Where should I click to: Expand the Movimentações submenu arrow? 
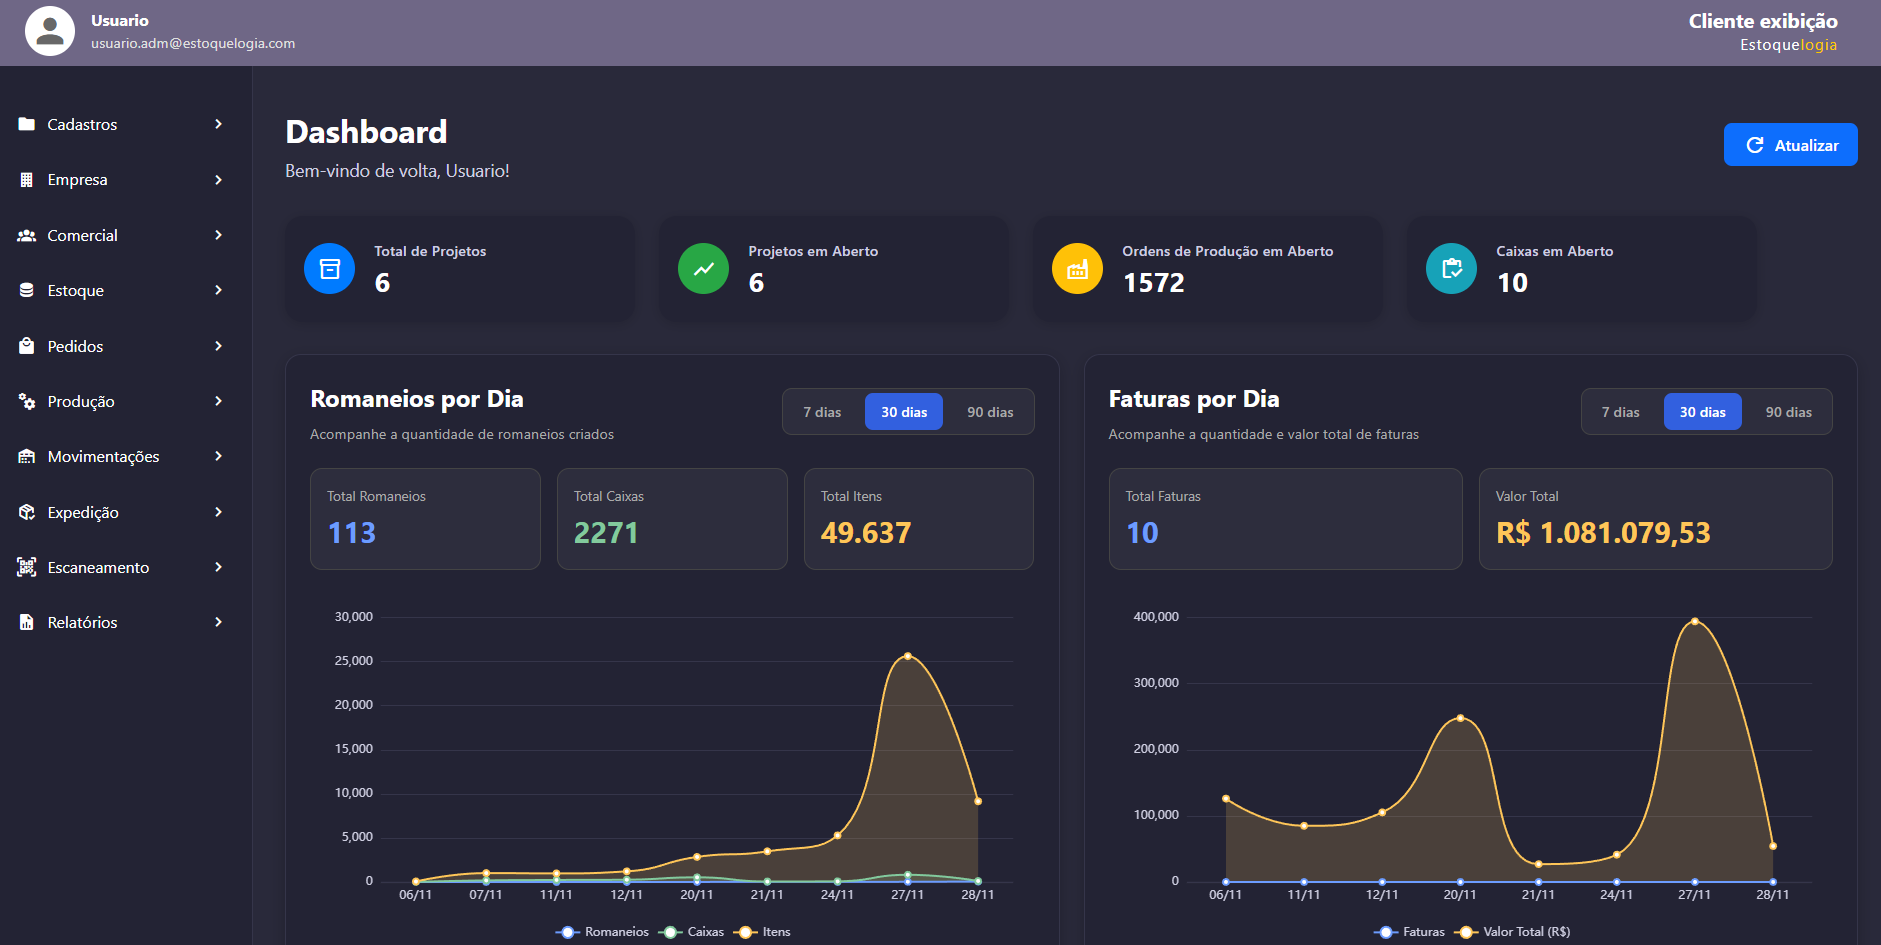click(218, 456)
